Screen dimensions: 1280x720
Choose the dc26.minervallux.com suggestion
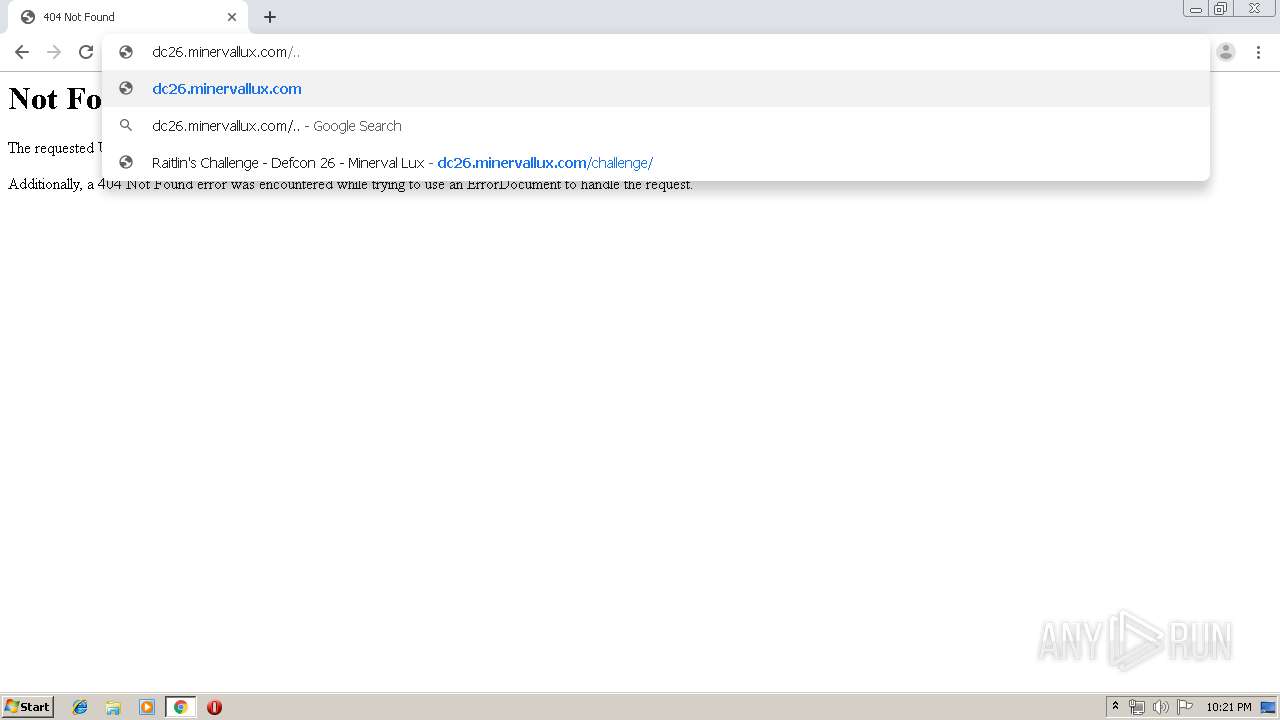(656, 89)
